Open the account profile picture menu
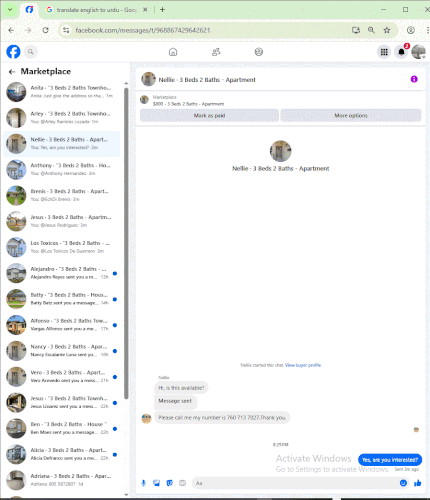The height and width of the screenshot is (500, 430). pos(418,52)
